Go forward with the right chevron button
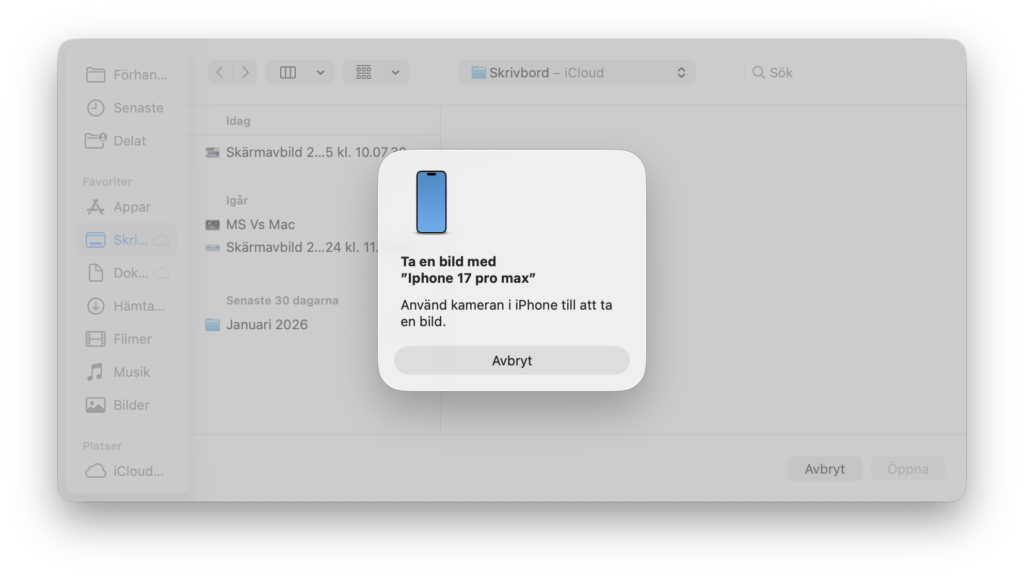1024x578 pixels. pyautogui.click(x=245, y=72)
